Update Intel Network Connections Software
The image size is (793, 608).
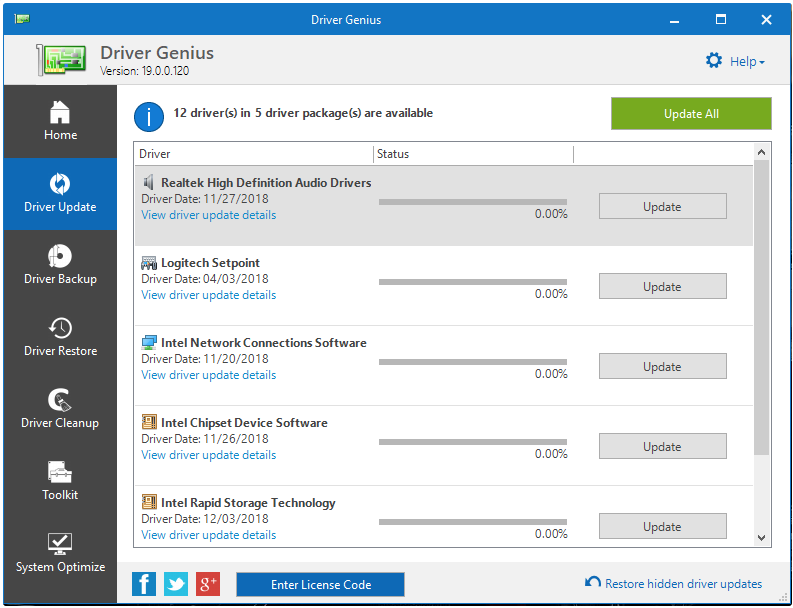[x=663, y=366]
